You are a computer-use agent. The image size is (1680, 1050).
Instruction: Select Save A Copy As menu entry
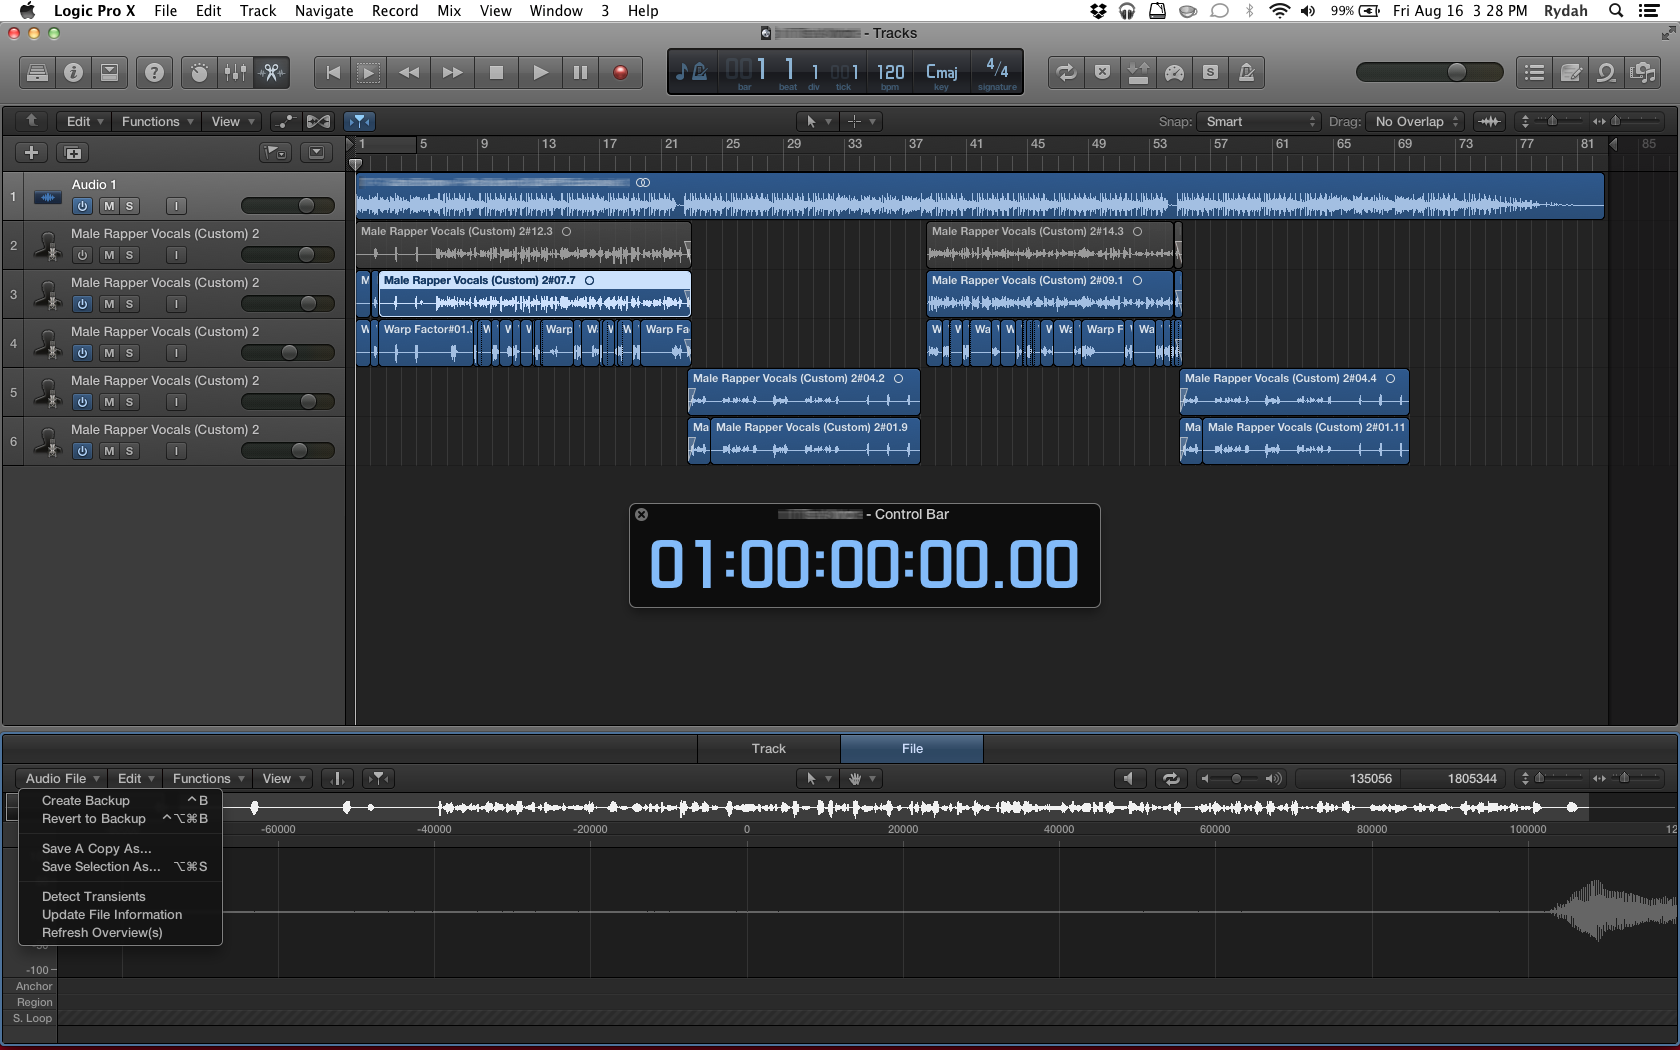(x=97, y=849)
